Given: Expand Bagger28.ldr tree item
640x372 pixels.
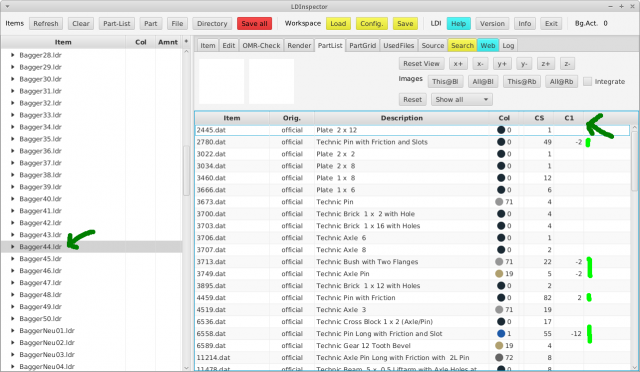Looking at the screenshot, I should click(x=13, y=55).
